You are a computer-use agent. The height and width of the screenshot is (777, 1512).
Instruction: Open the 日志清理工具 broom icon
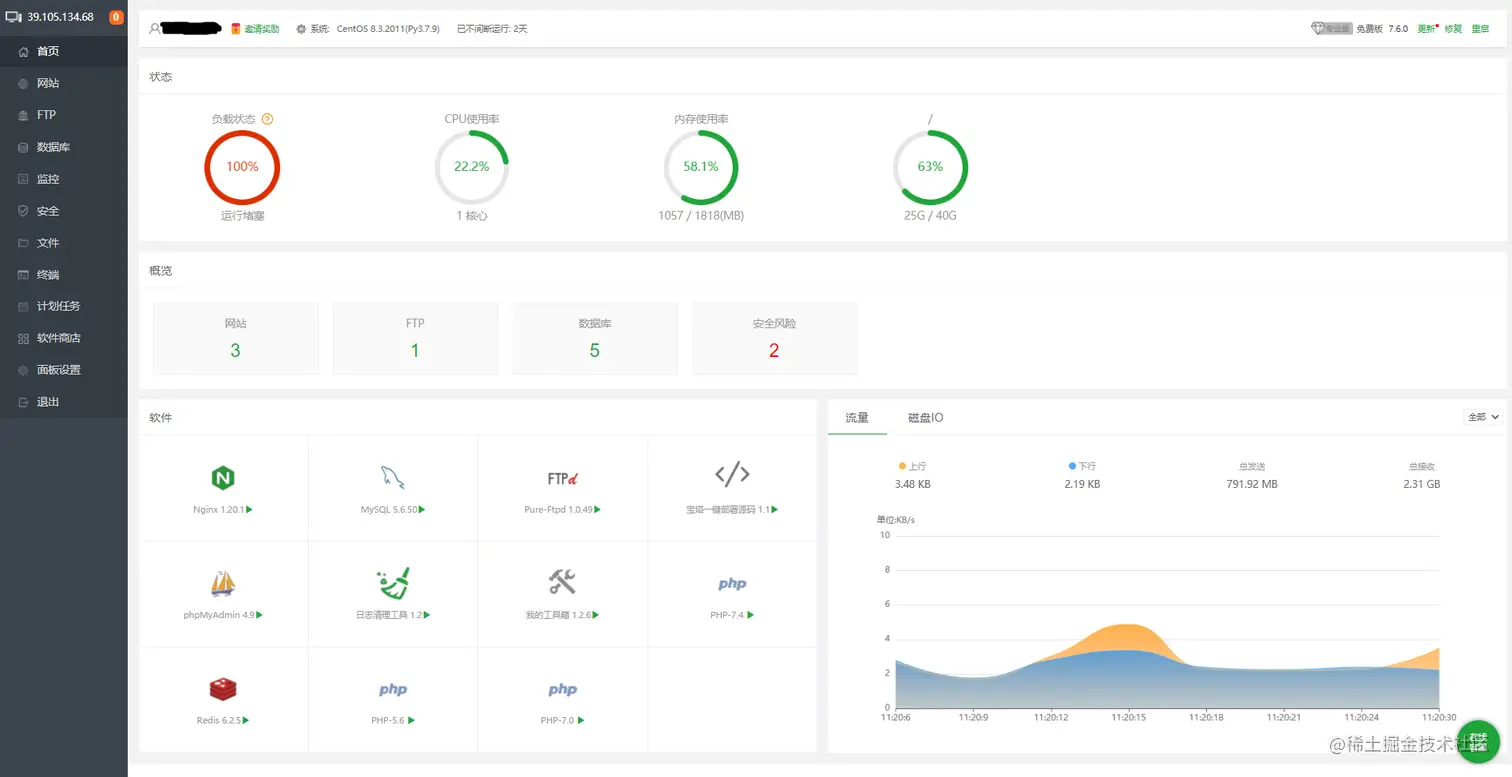[393, 582]
